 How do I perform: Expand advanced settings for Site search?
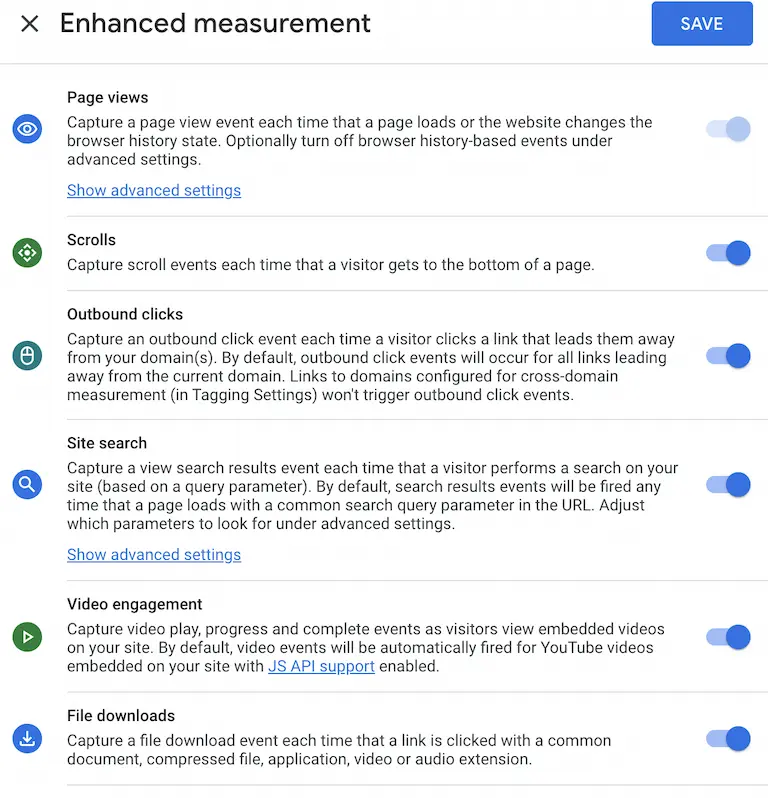click(x=154, y=555)
